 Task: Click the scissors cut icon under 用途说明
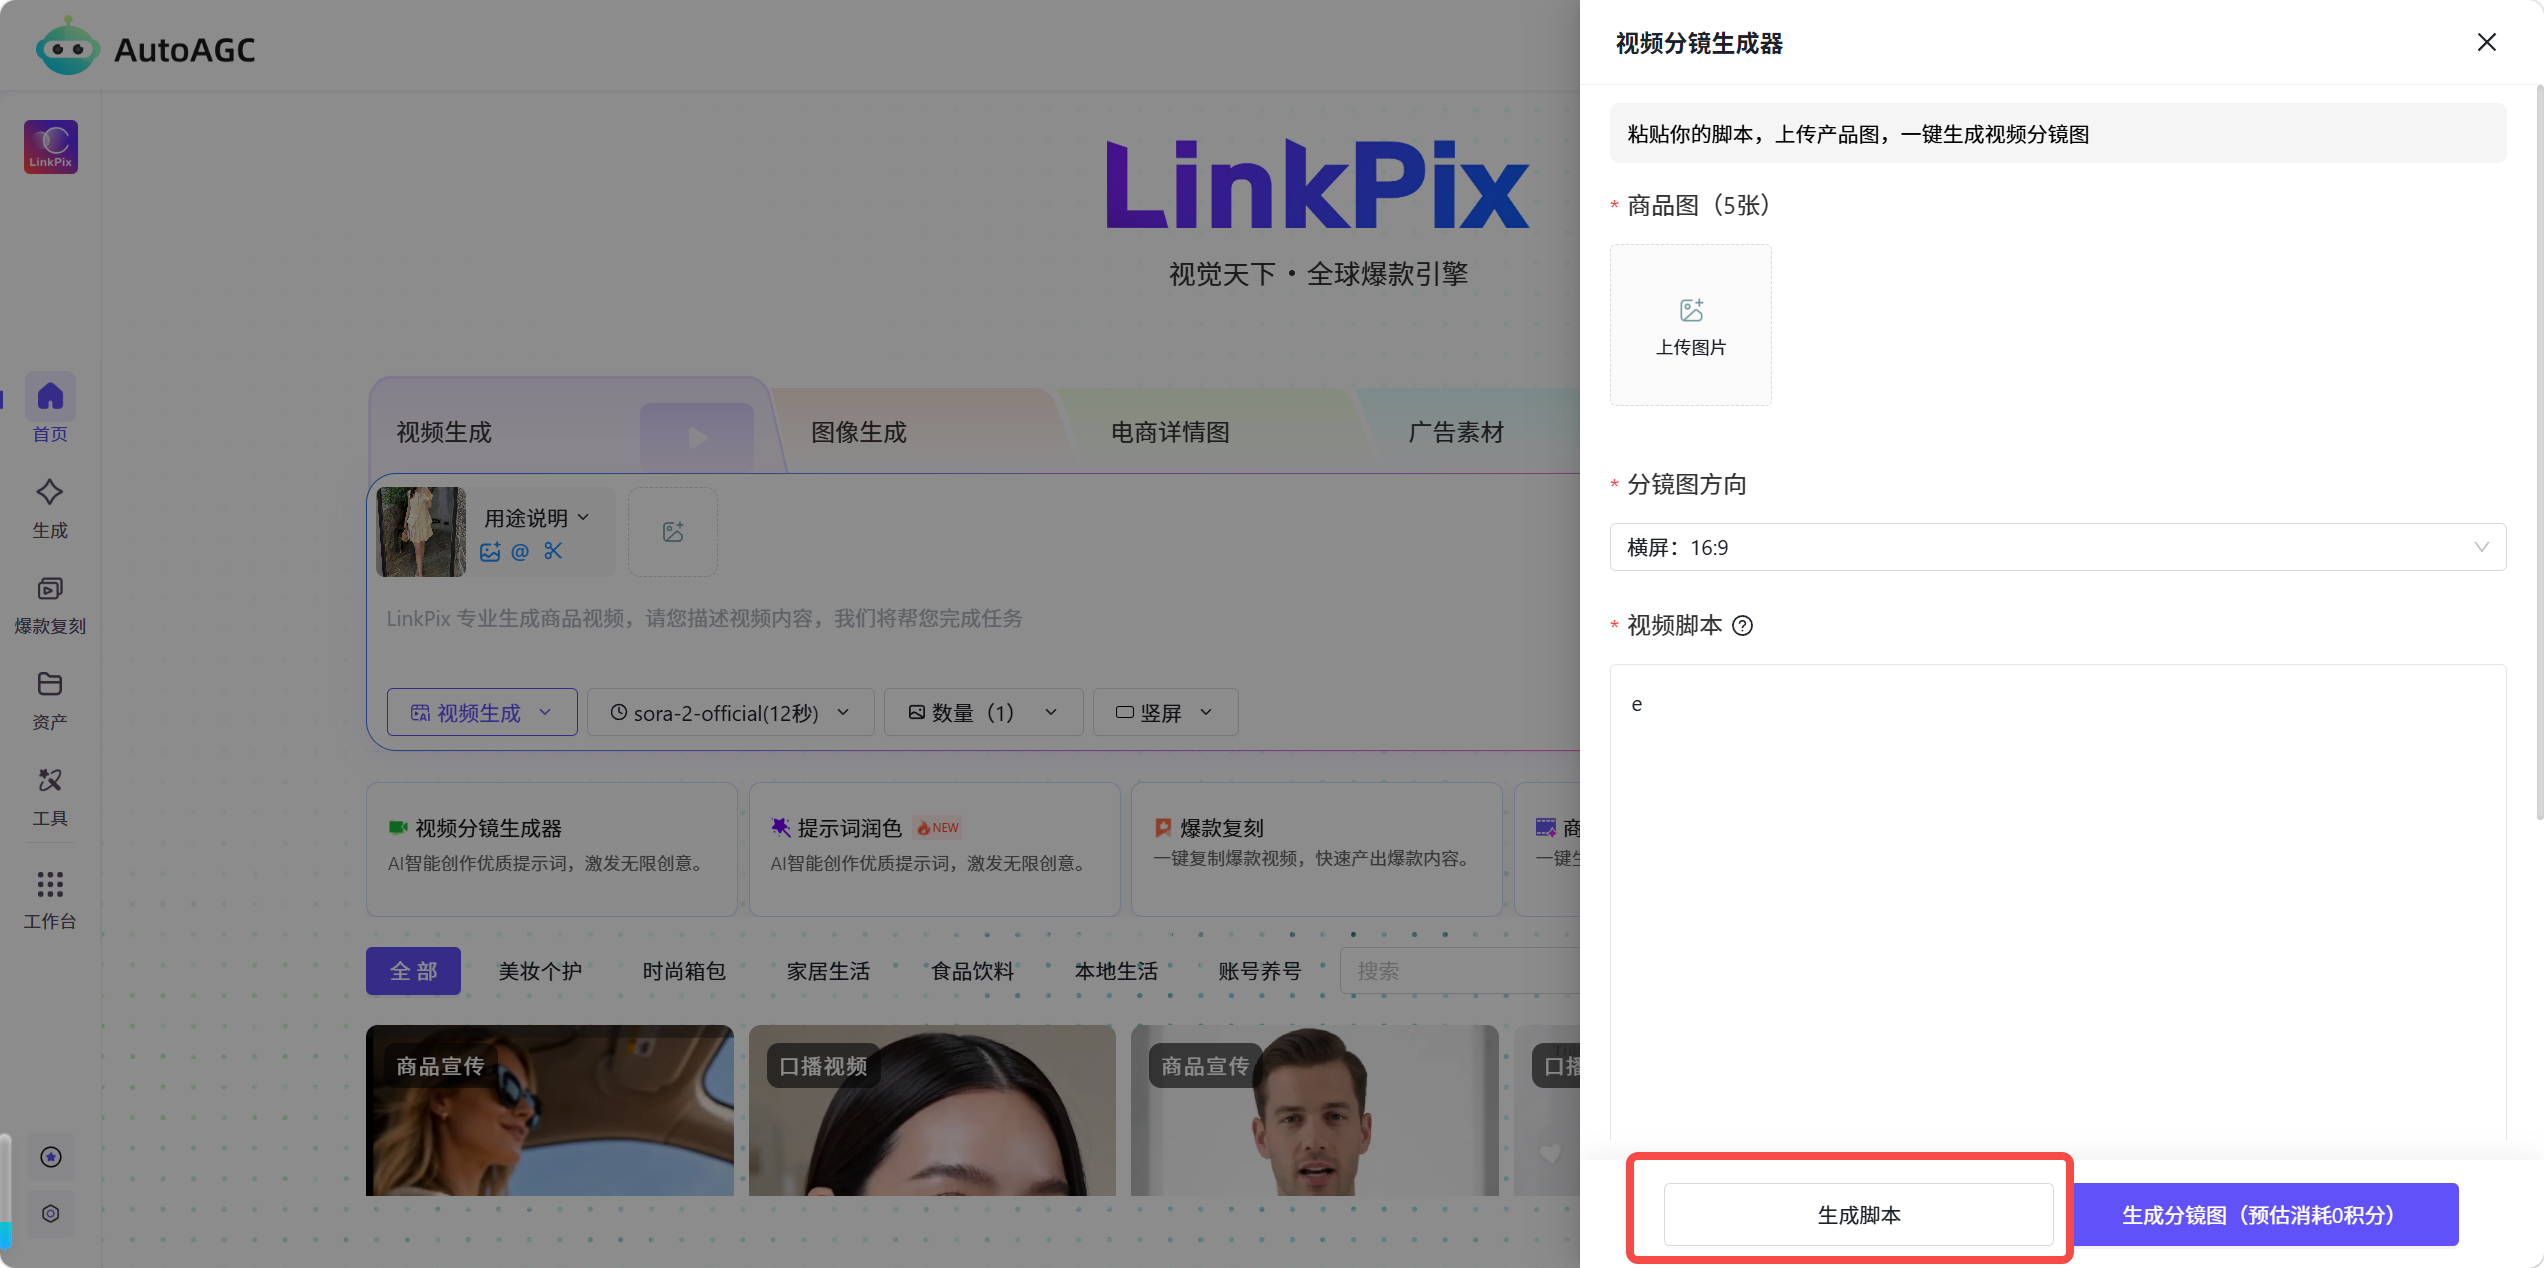tap(553, 551)
